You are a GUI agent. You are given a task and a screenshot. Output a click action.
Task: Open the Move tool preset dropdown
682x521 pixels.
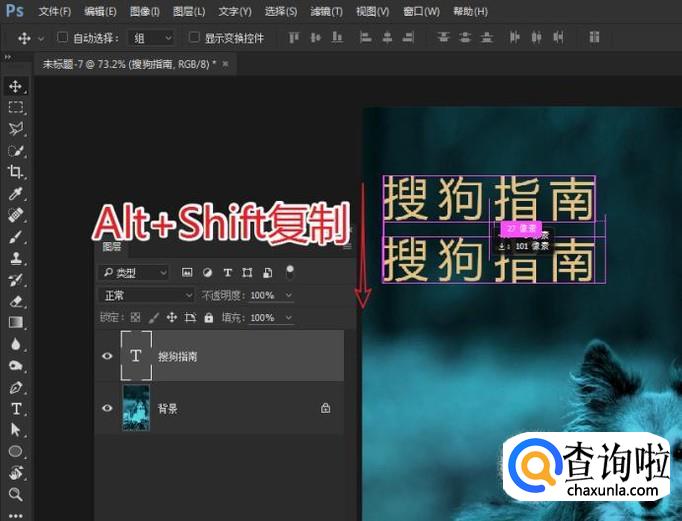[x=41, y=39]
